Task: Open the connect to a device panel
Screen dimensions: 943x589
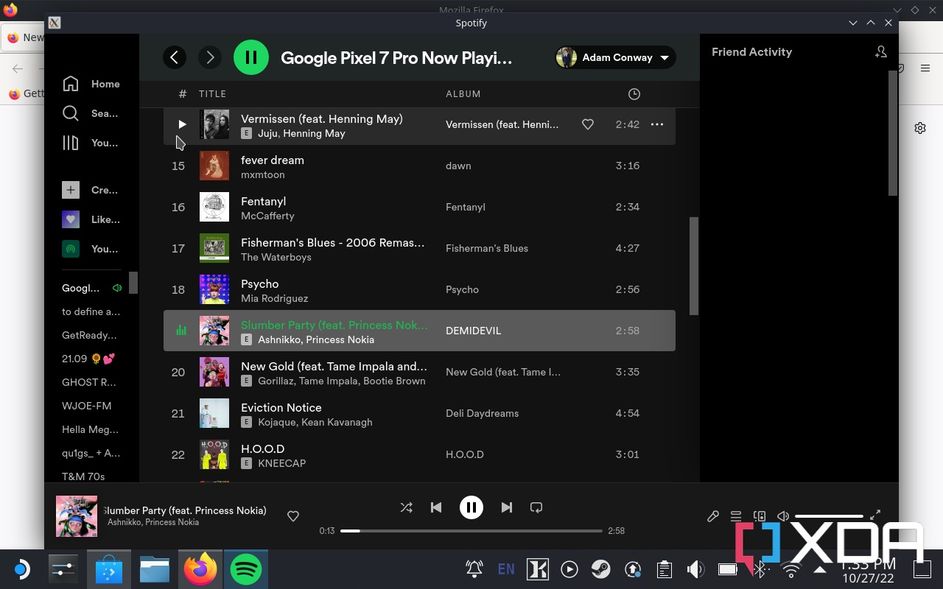Action: [x=760, y=516]
